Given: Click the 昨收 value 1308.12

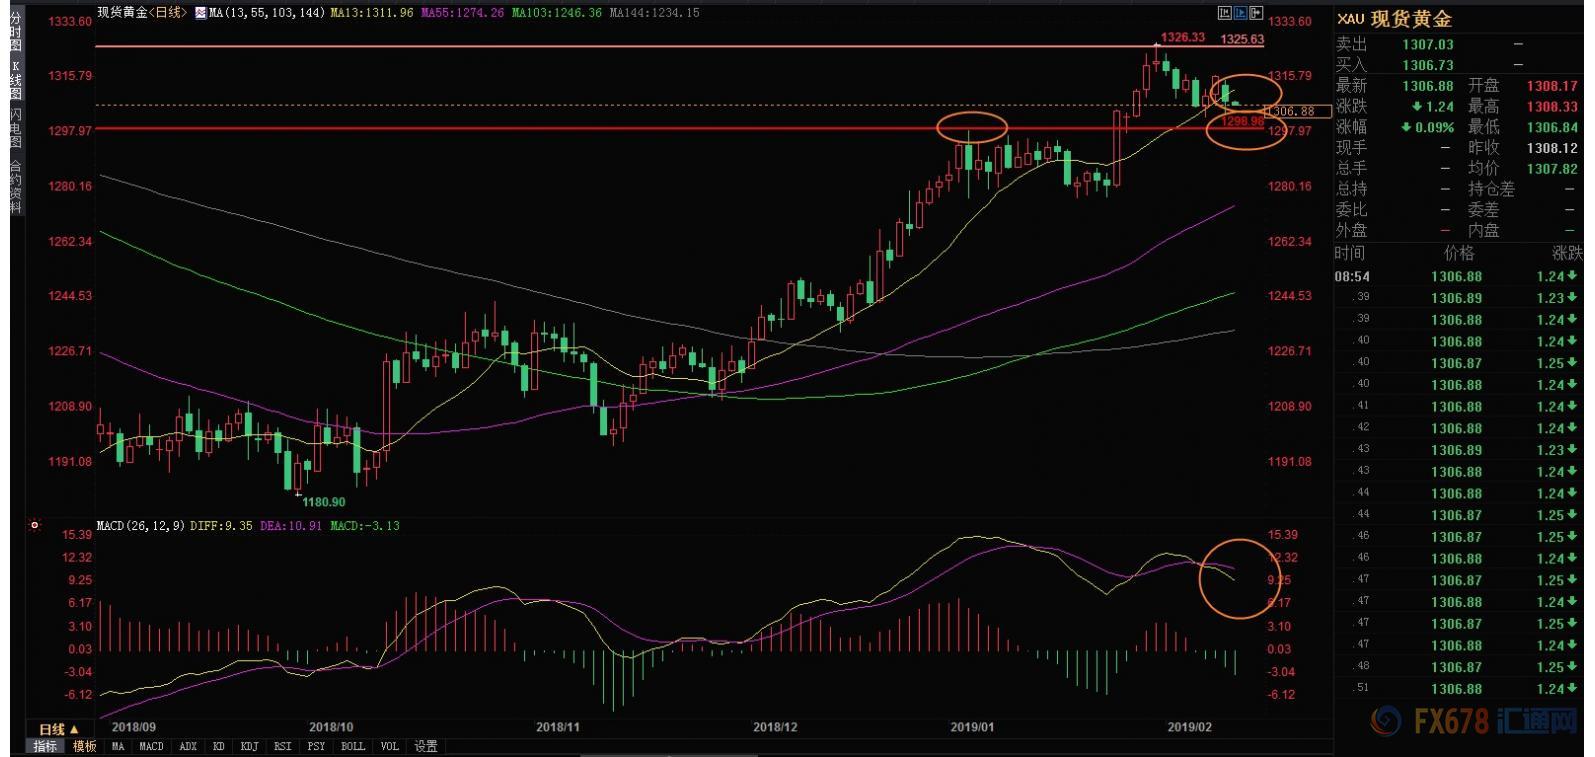Looking at the screenshot, I should [x=1552, y=148].
